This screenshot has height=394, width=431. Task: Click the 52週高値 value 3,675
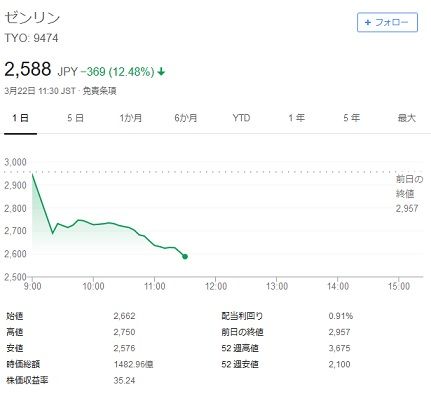(339, 348)
